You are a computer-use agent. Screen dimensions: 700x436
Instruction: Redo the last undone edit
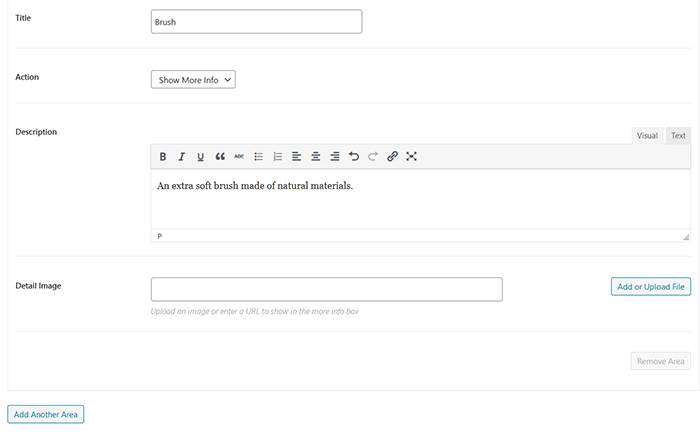pyautogui.click(x=373, y=157)
